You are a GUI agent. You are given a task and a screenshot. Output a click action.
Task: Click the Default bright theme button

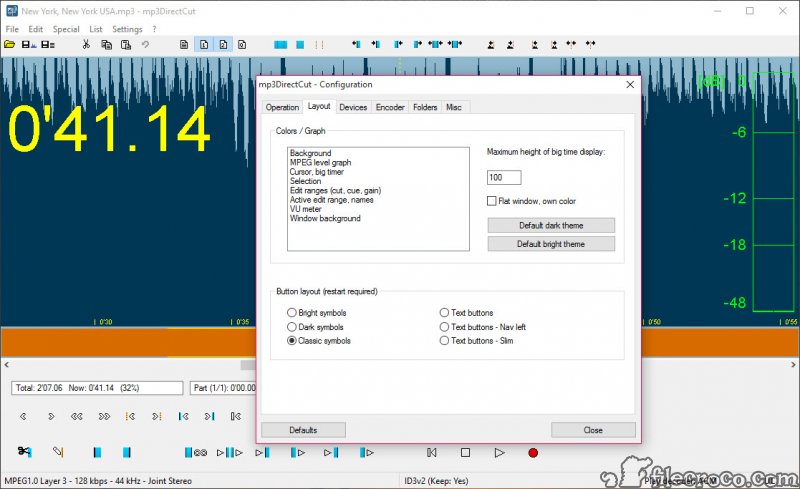pos(551,244)
